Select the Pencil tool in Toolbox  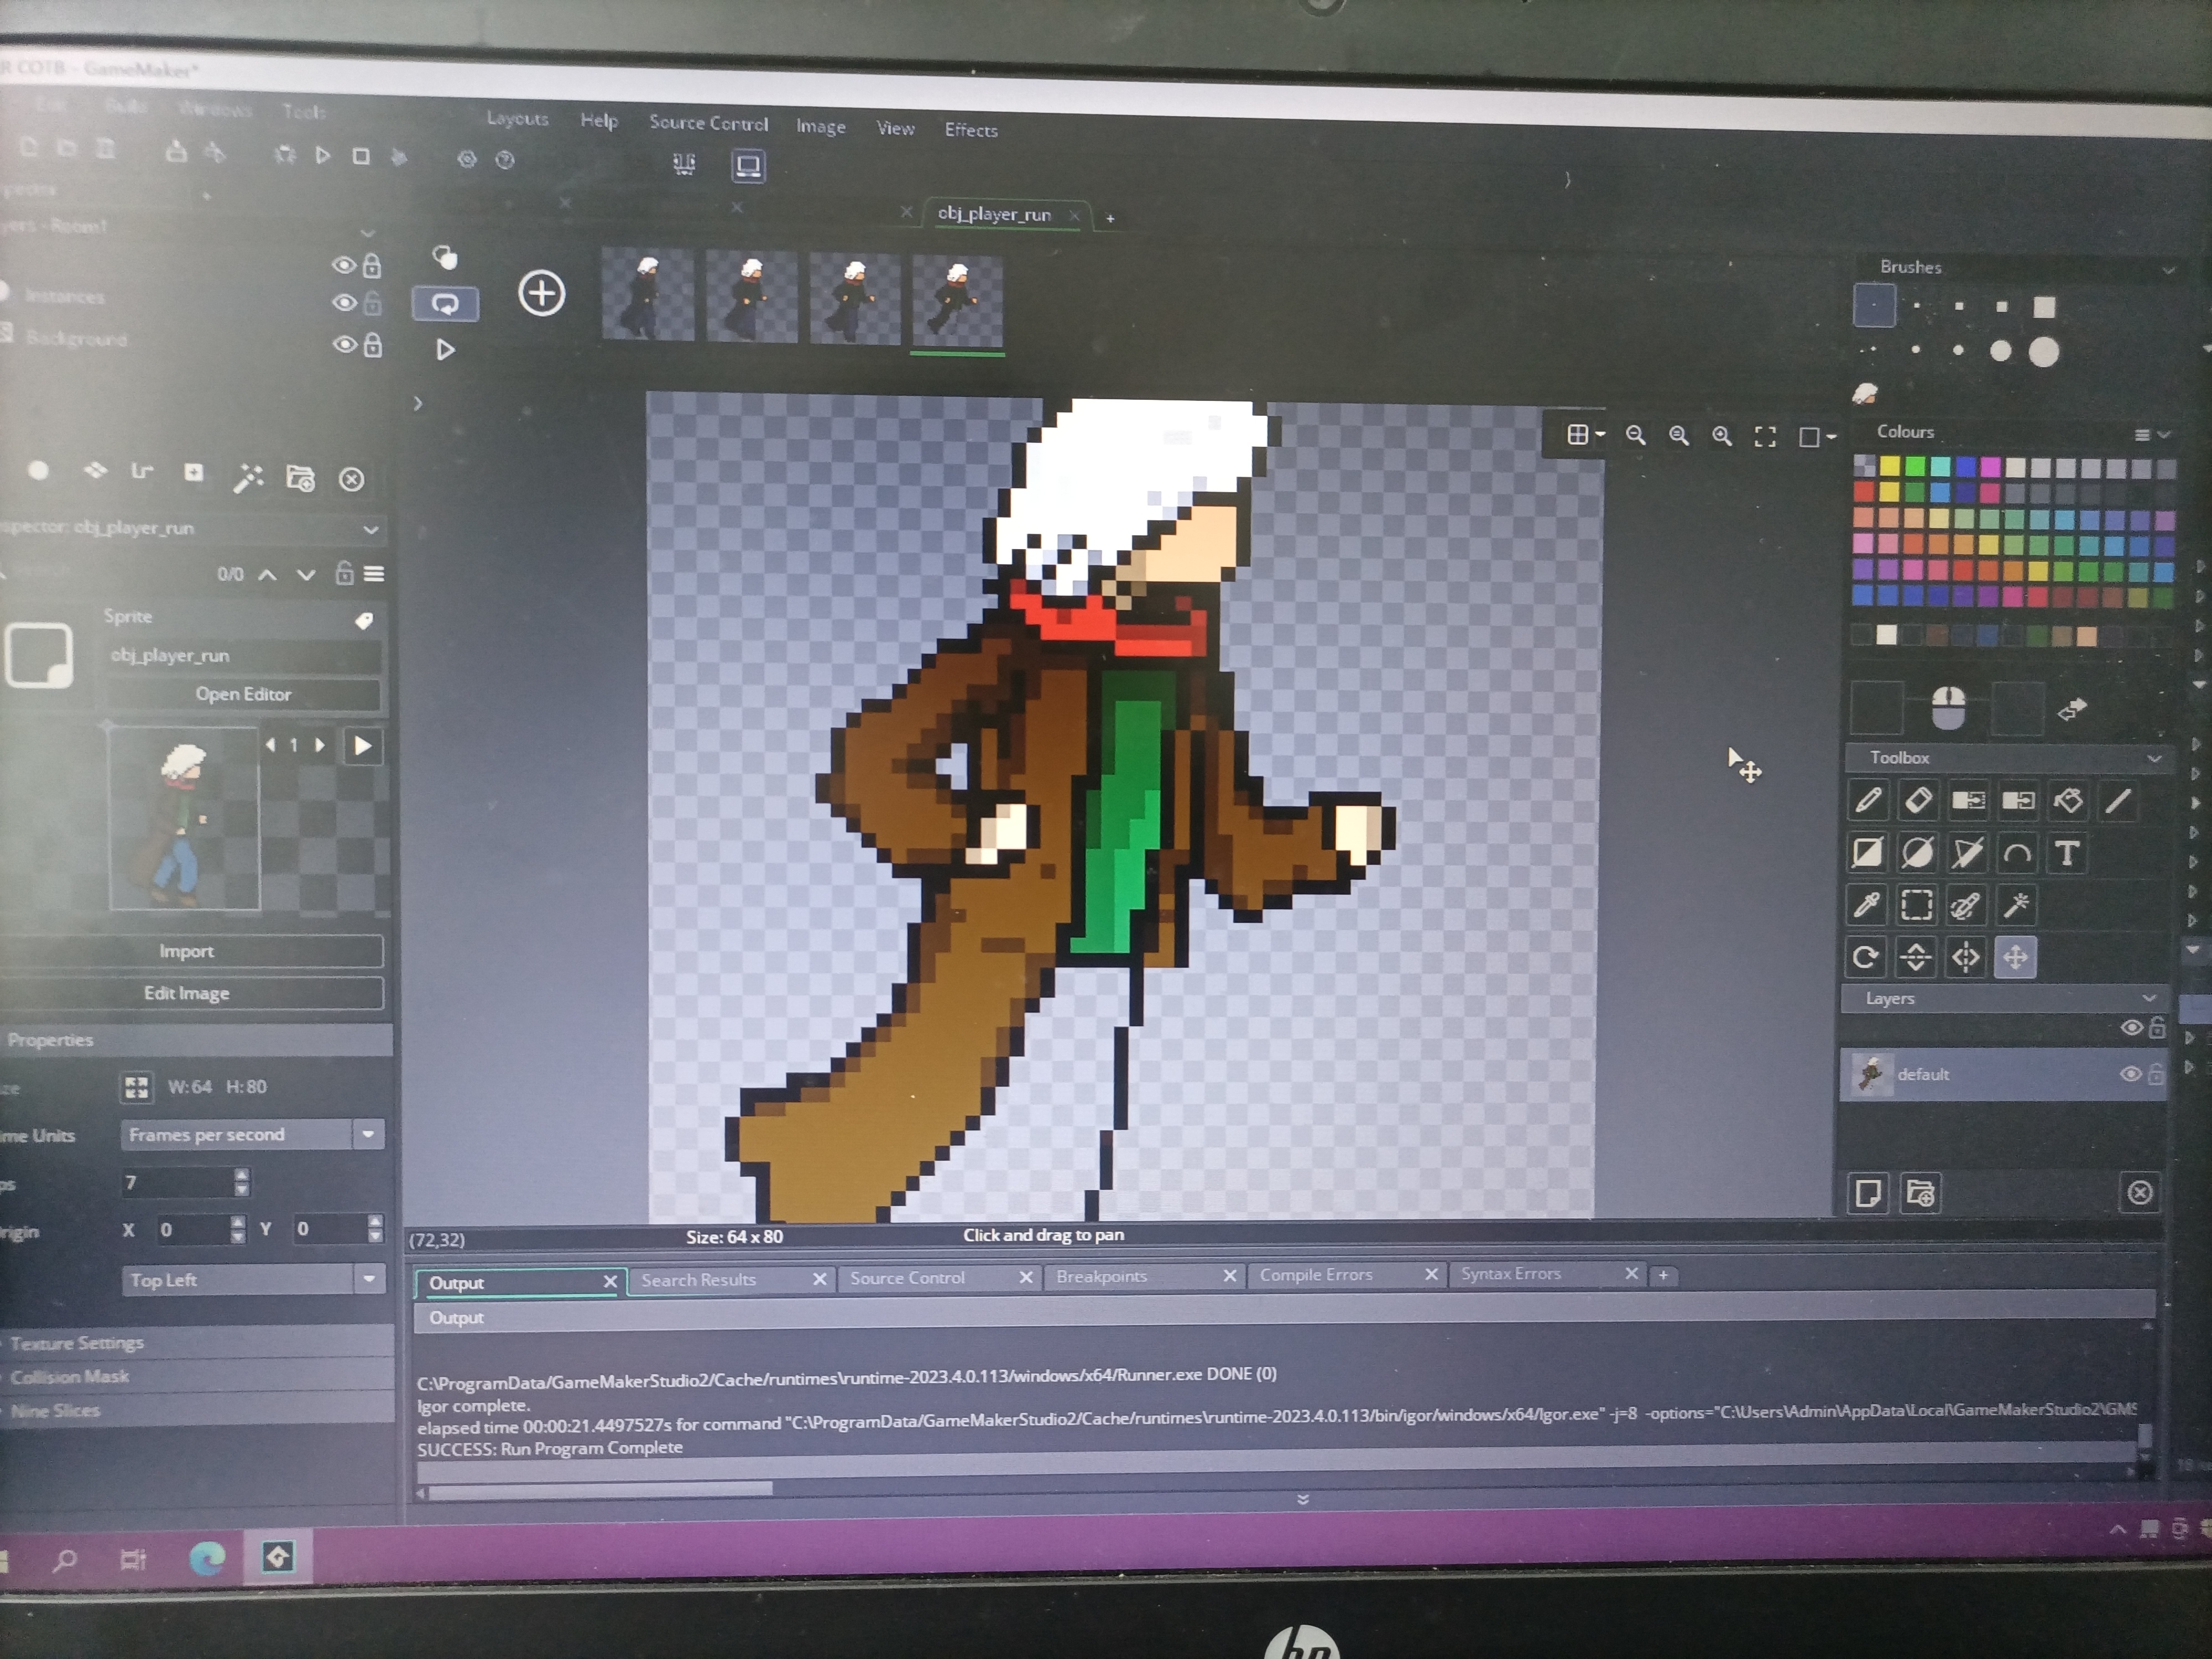1867,801
